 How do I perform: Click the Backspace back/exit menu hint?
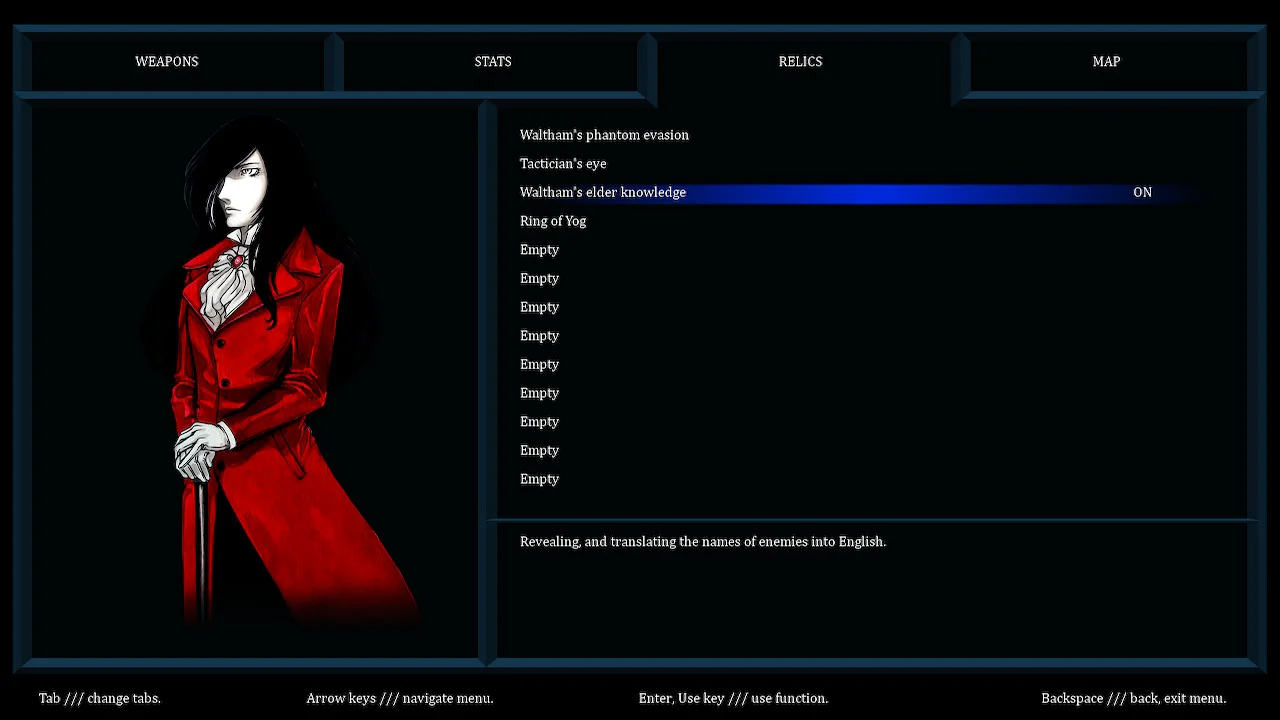(1134, 698)
